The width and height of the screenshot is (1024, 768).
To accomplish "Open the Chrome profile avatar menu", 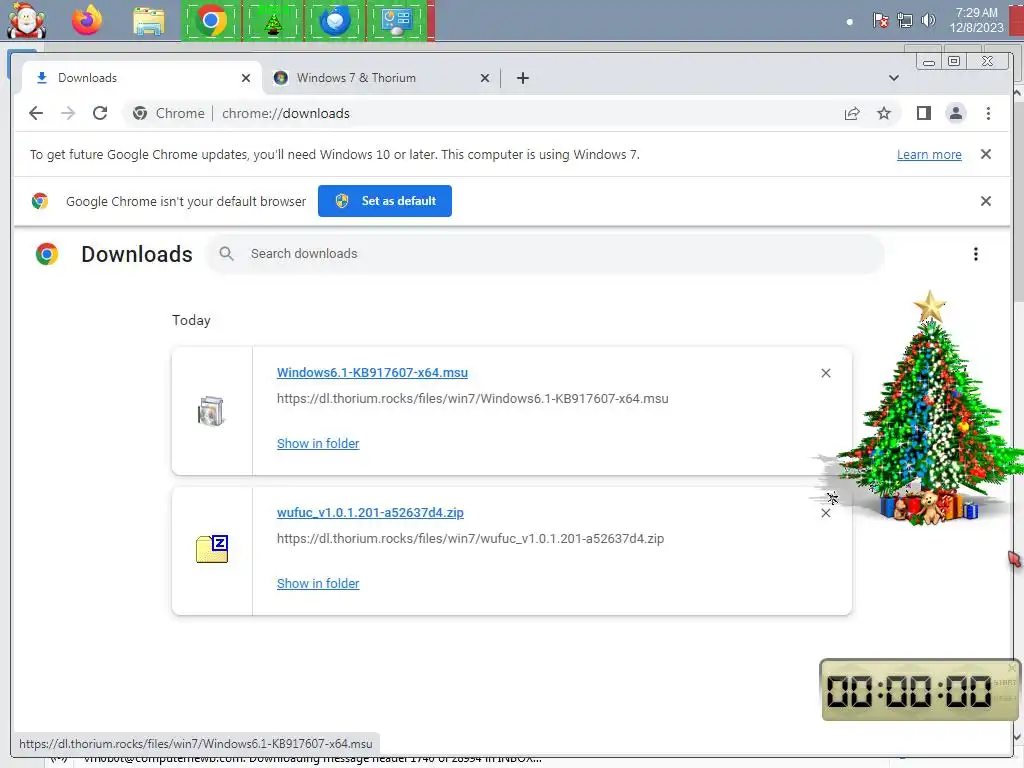I will 955,113.
